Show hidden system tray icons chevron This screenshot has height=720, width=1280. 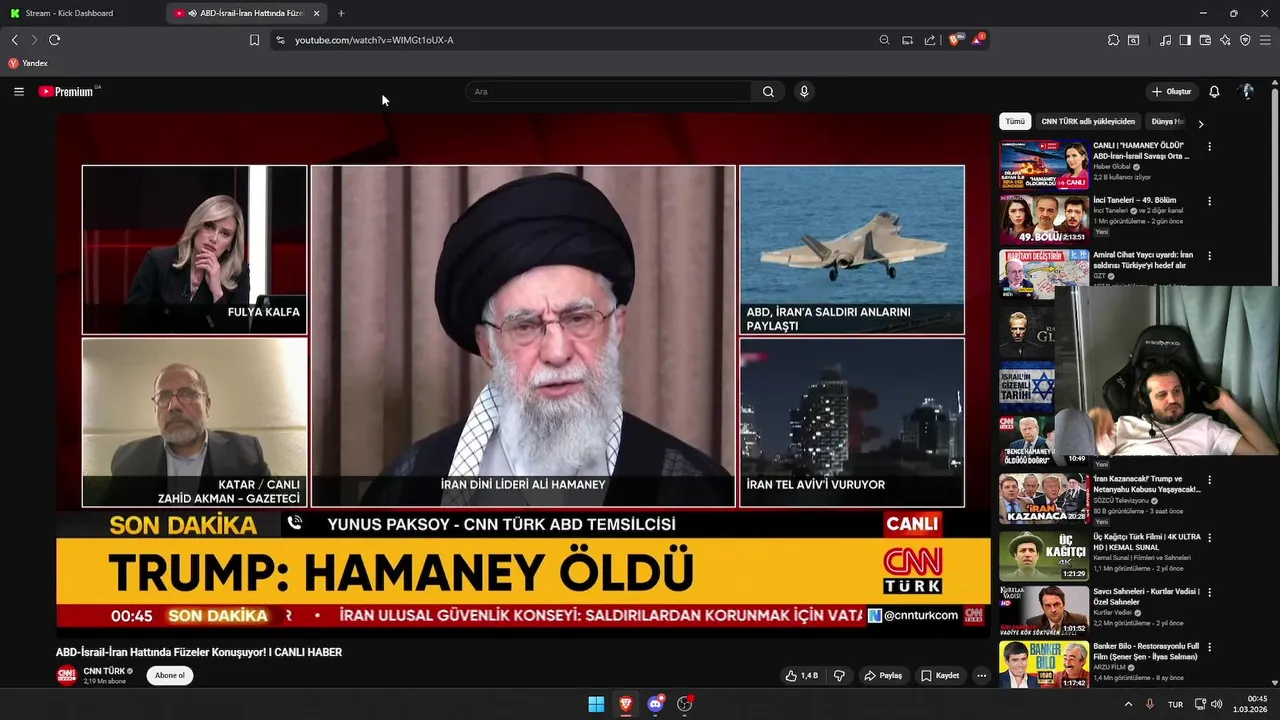1128,704
